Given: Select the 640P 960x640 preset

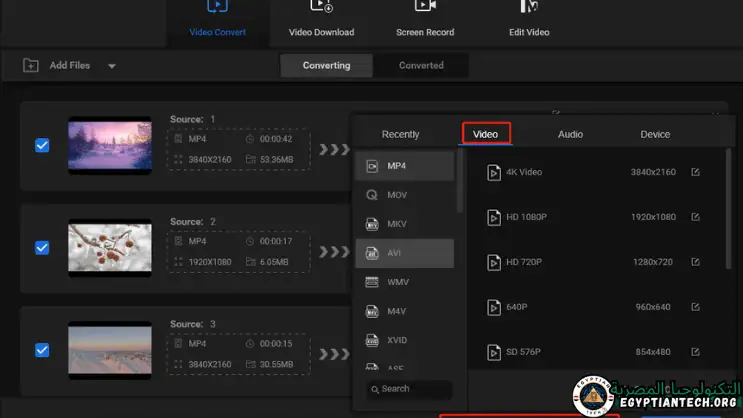Looking at the screenshot, I should tap(595, 307).
